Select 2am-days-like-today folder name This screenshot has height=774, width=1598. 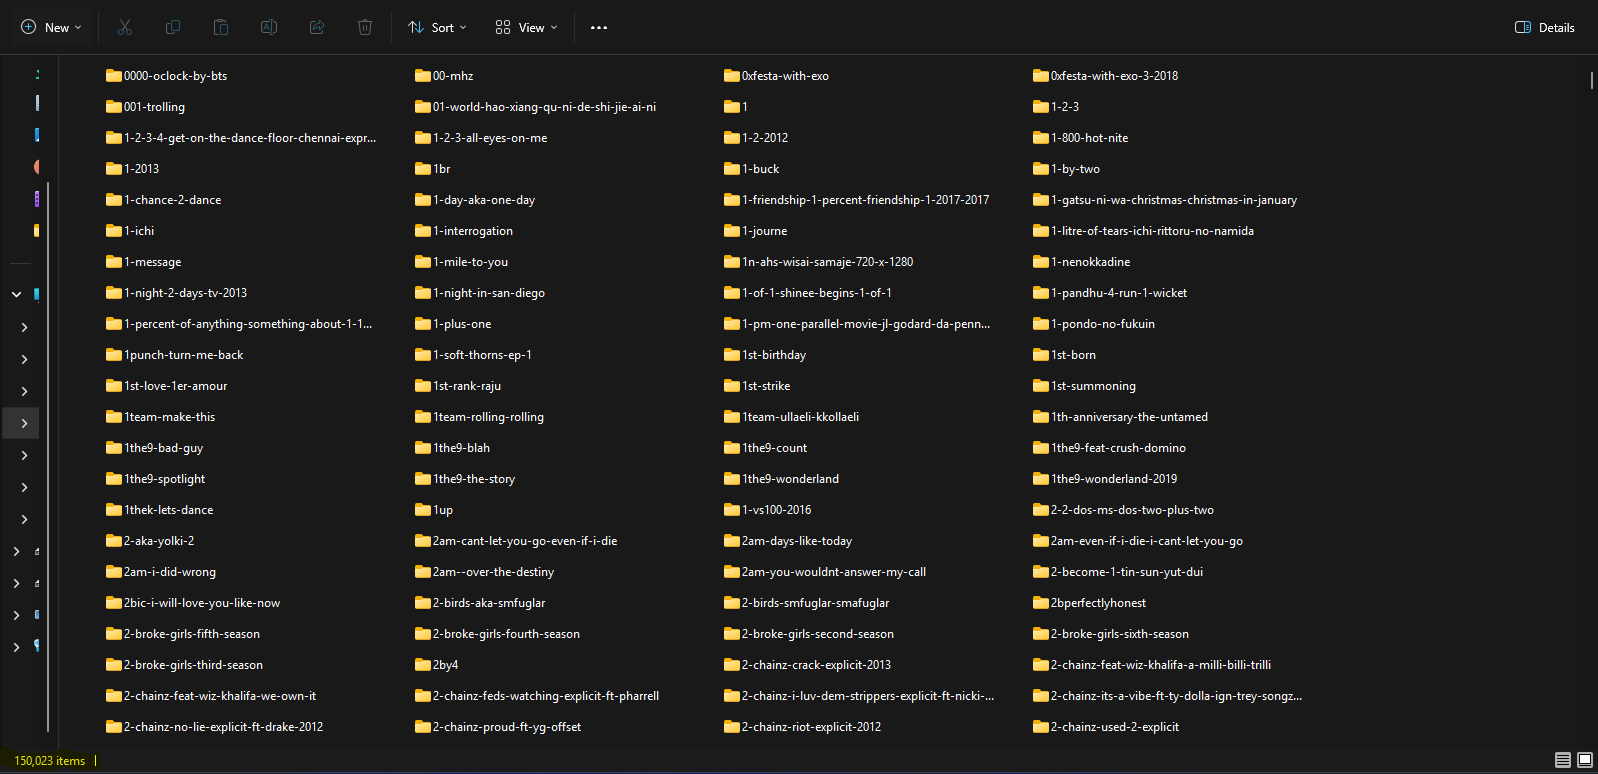pyautogui.click(x=797, y=541)
